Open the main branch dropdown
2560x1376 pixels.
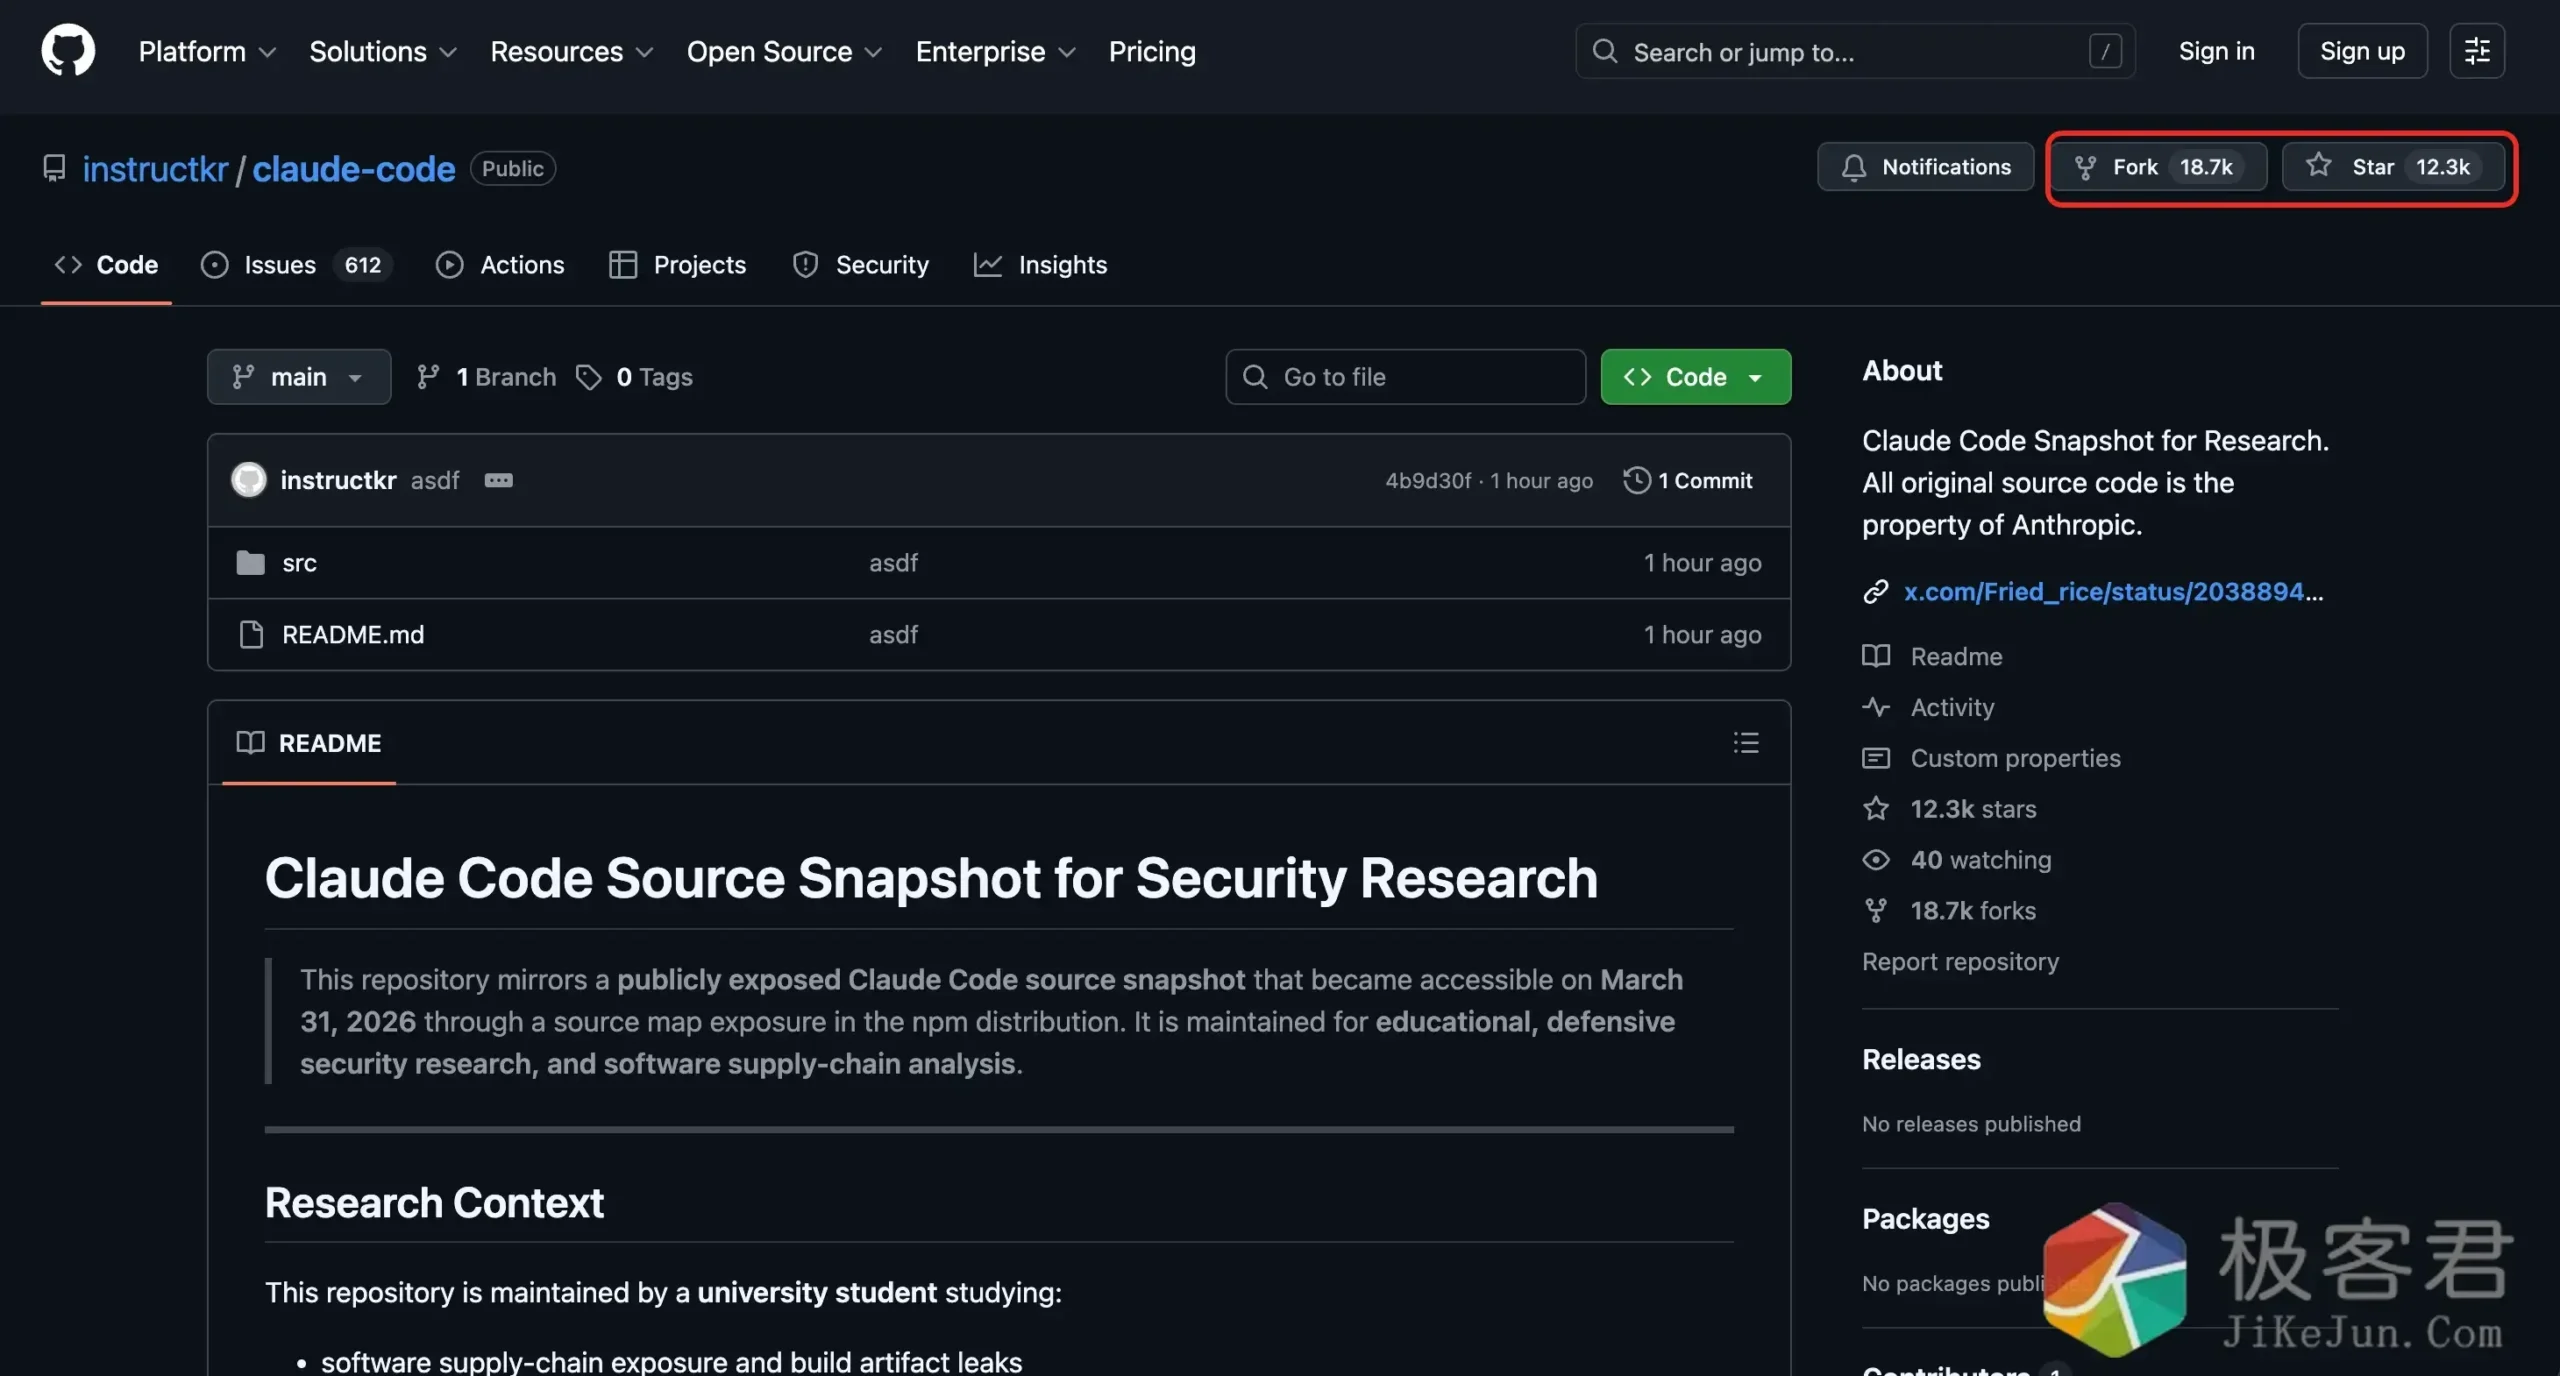(x=298, y=377)
